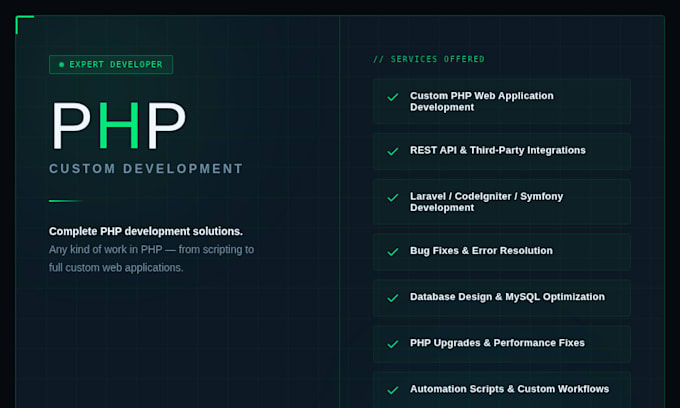Select Automation Scripts & Custom Workflows card
The width and height of the screenshot is (680, 408).
[x=502, y=390]
